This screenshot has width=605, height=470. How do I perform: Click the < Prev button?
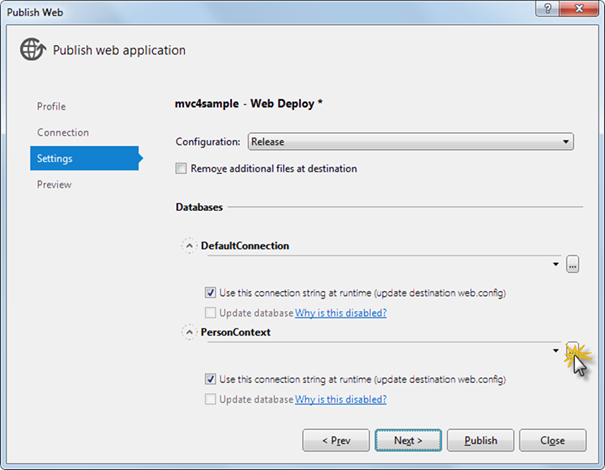336,440
